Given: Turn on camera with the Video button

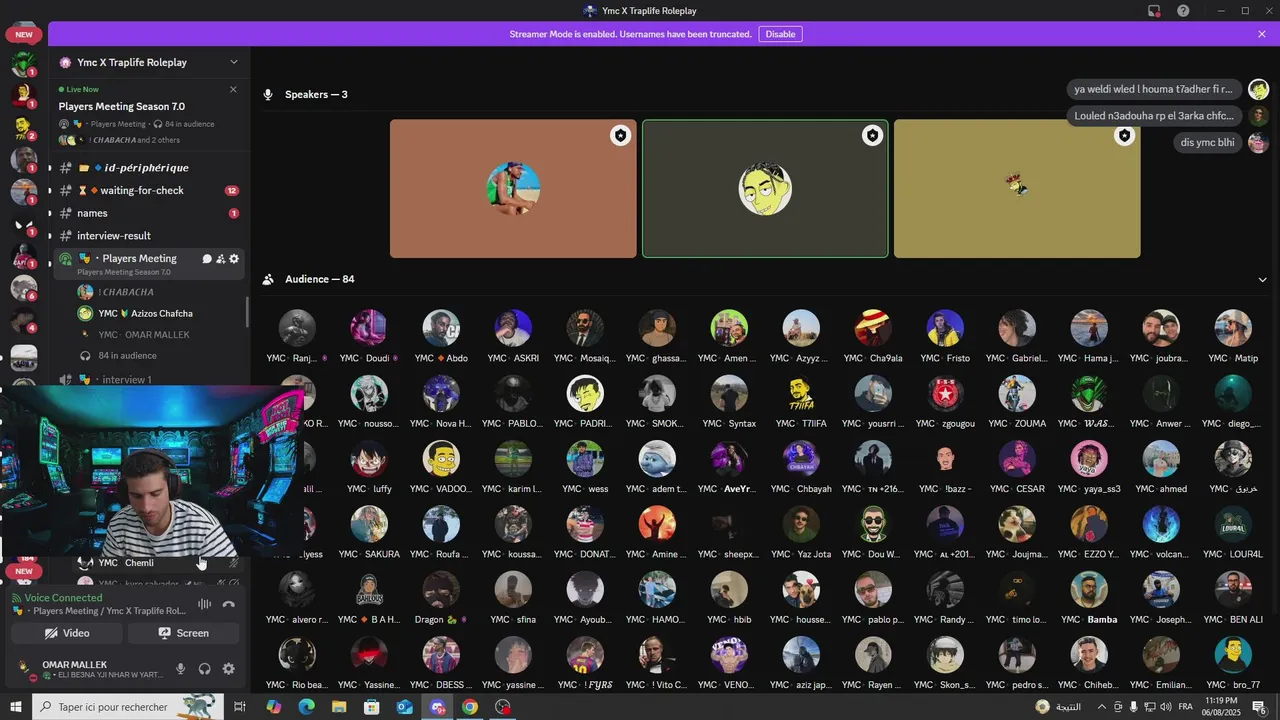Looking at the screenshot, I should click(67, 633).
